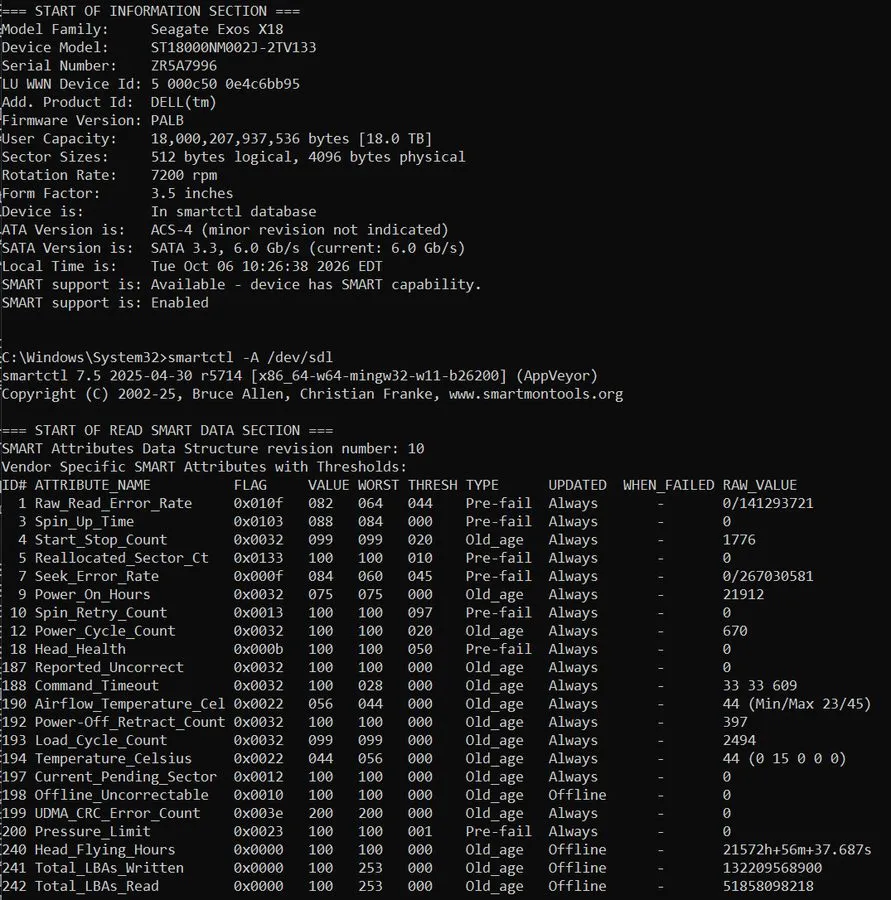Image resolution: width=891 pixels, height=900 pixels.
Task: Click Load_Cycle_Count raw value 2494
Action: pos(739,740)
